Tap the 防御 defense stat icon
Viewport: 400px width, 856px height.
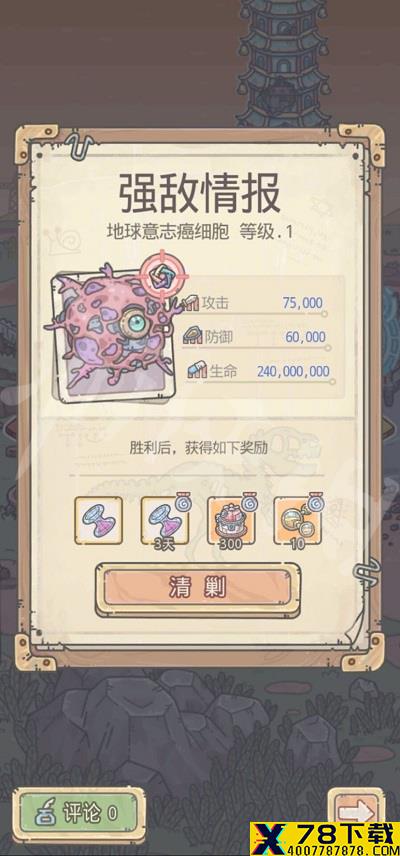coord(192,337)
